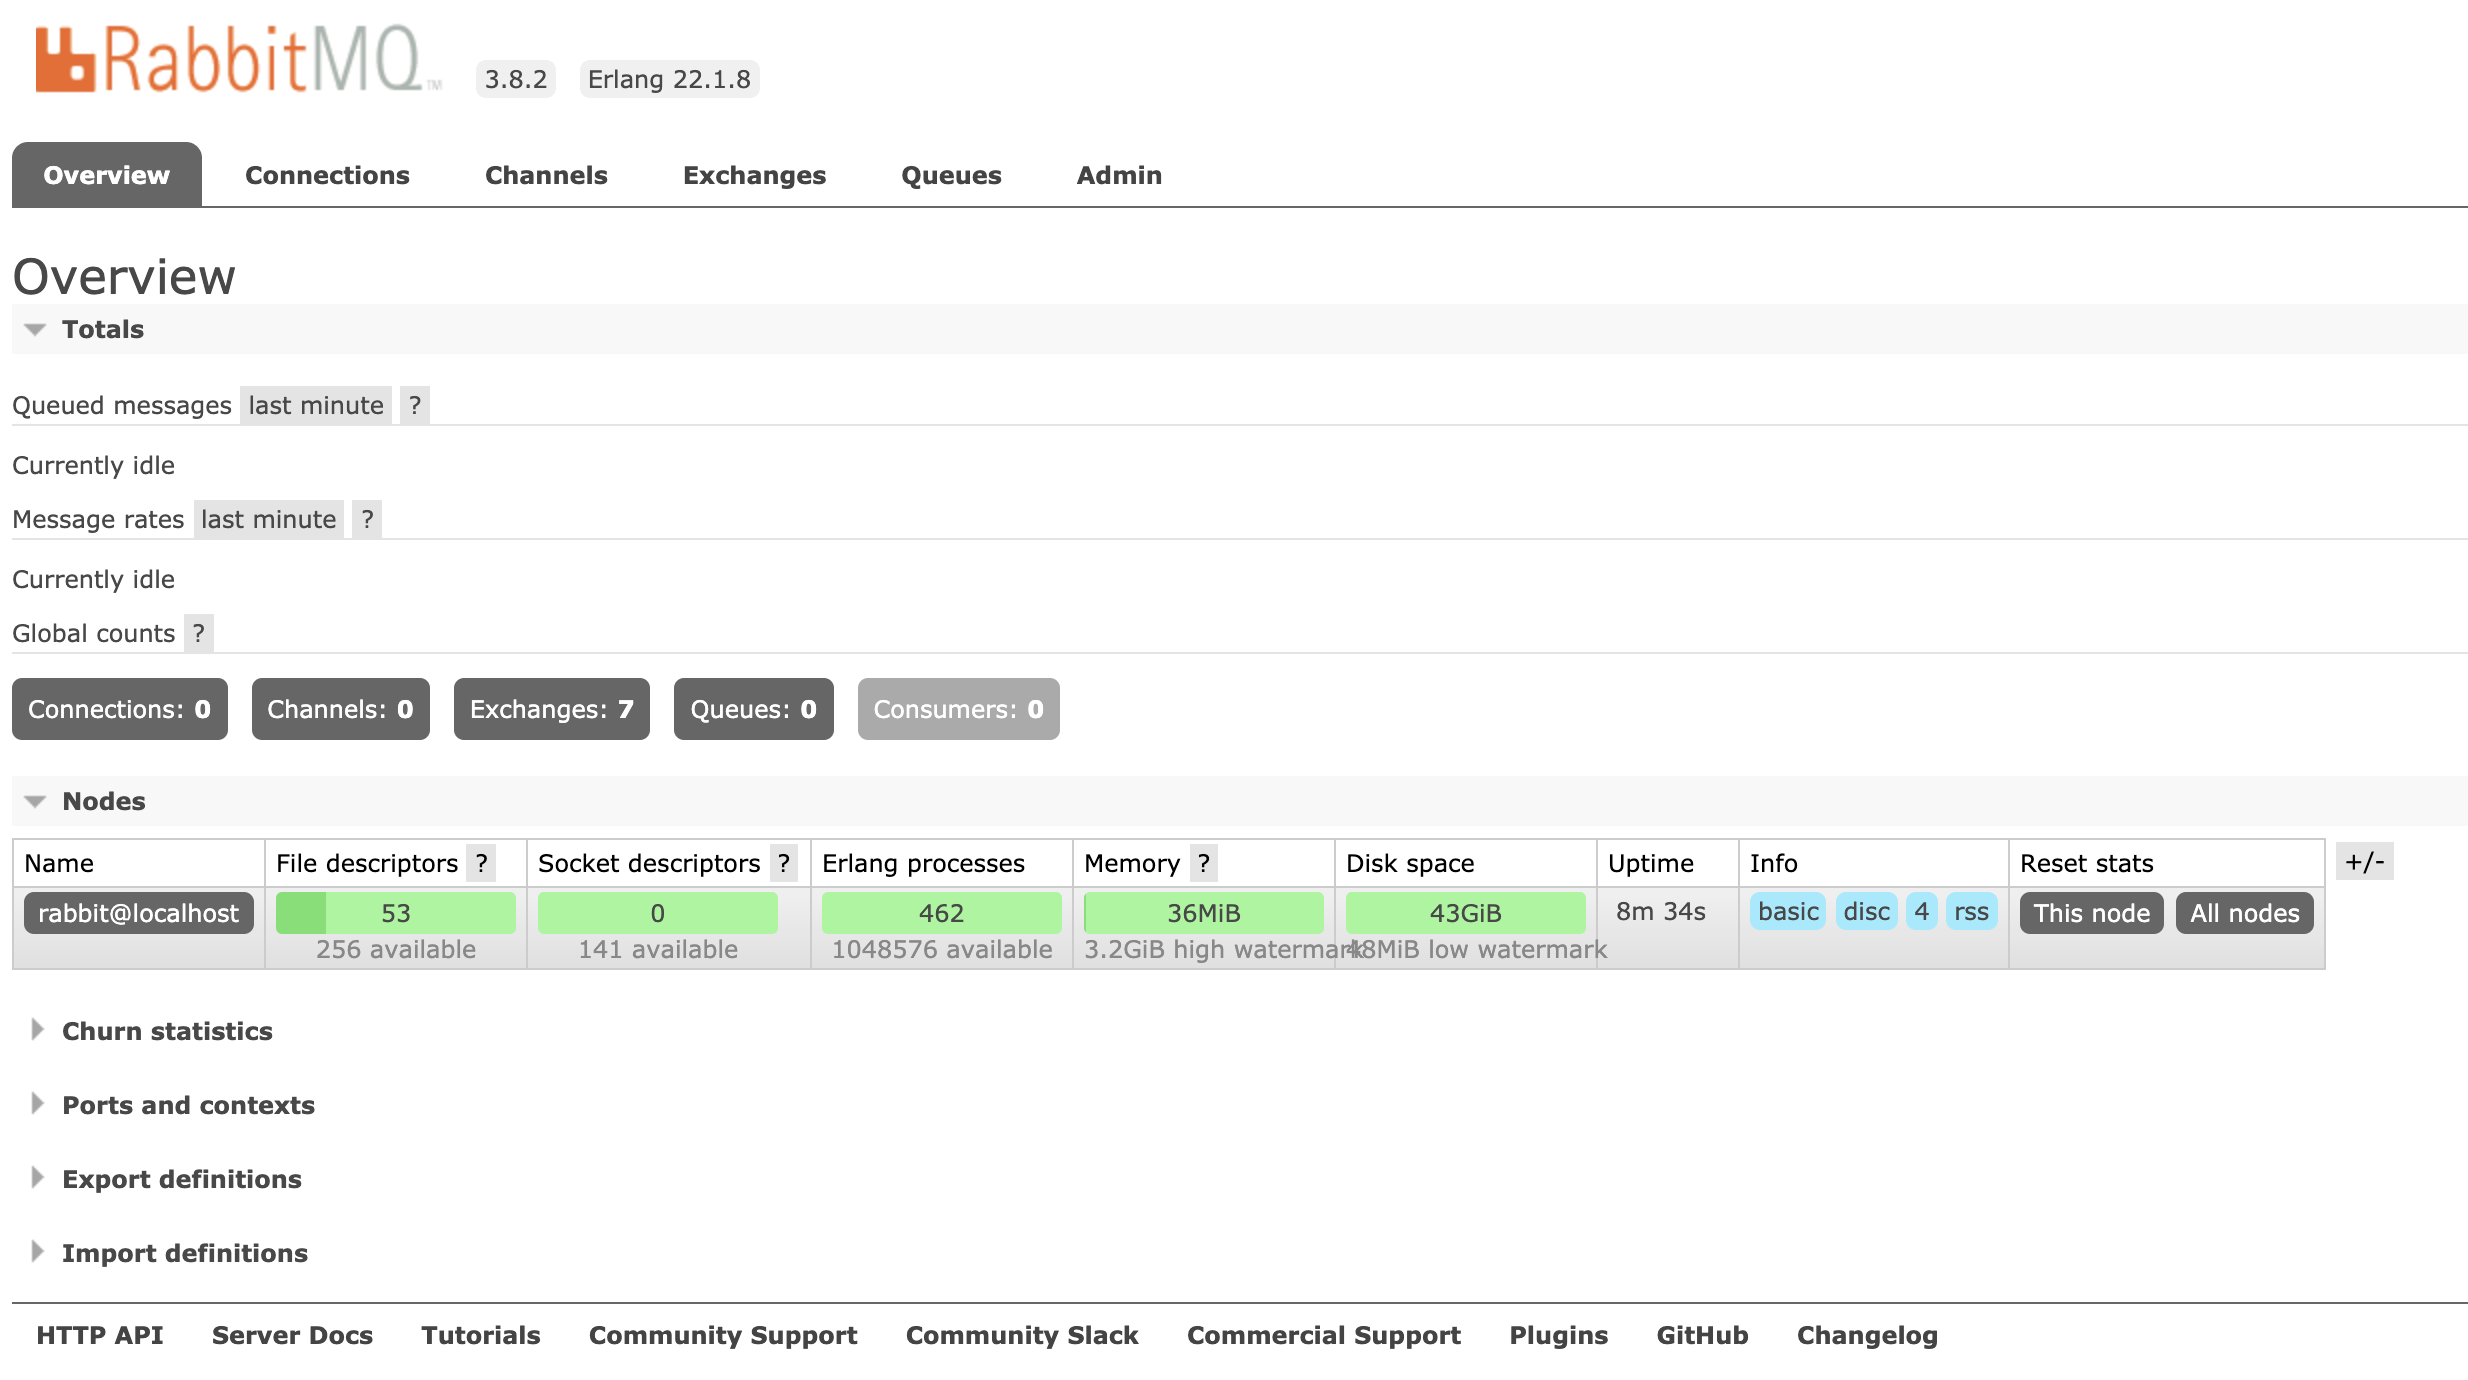Viewport: 2468px width, 1380px height.
Task: Expand Ports and contexts section
Action: point(187,1105)
